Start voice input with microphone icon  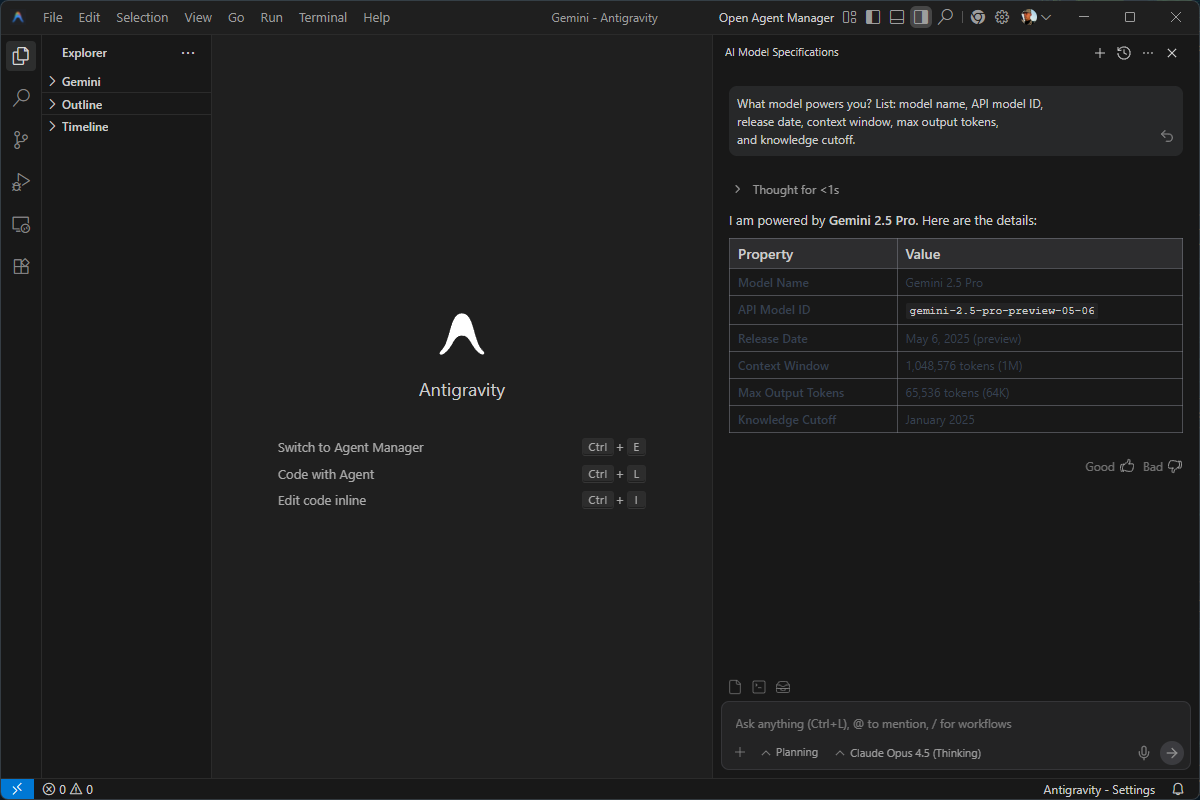1144,753
